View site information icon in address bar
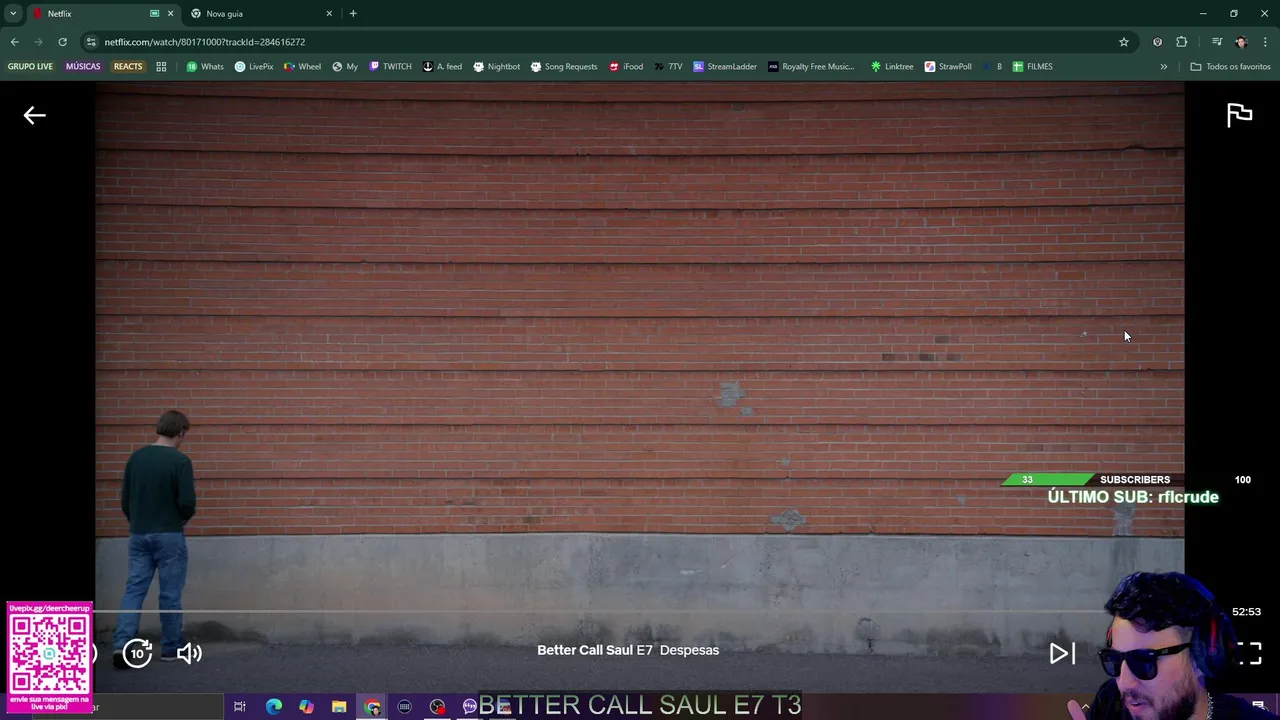This screenshot has width=1280, height=720. pyautogui.click(x=91, y=42)
